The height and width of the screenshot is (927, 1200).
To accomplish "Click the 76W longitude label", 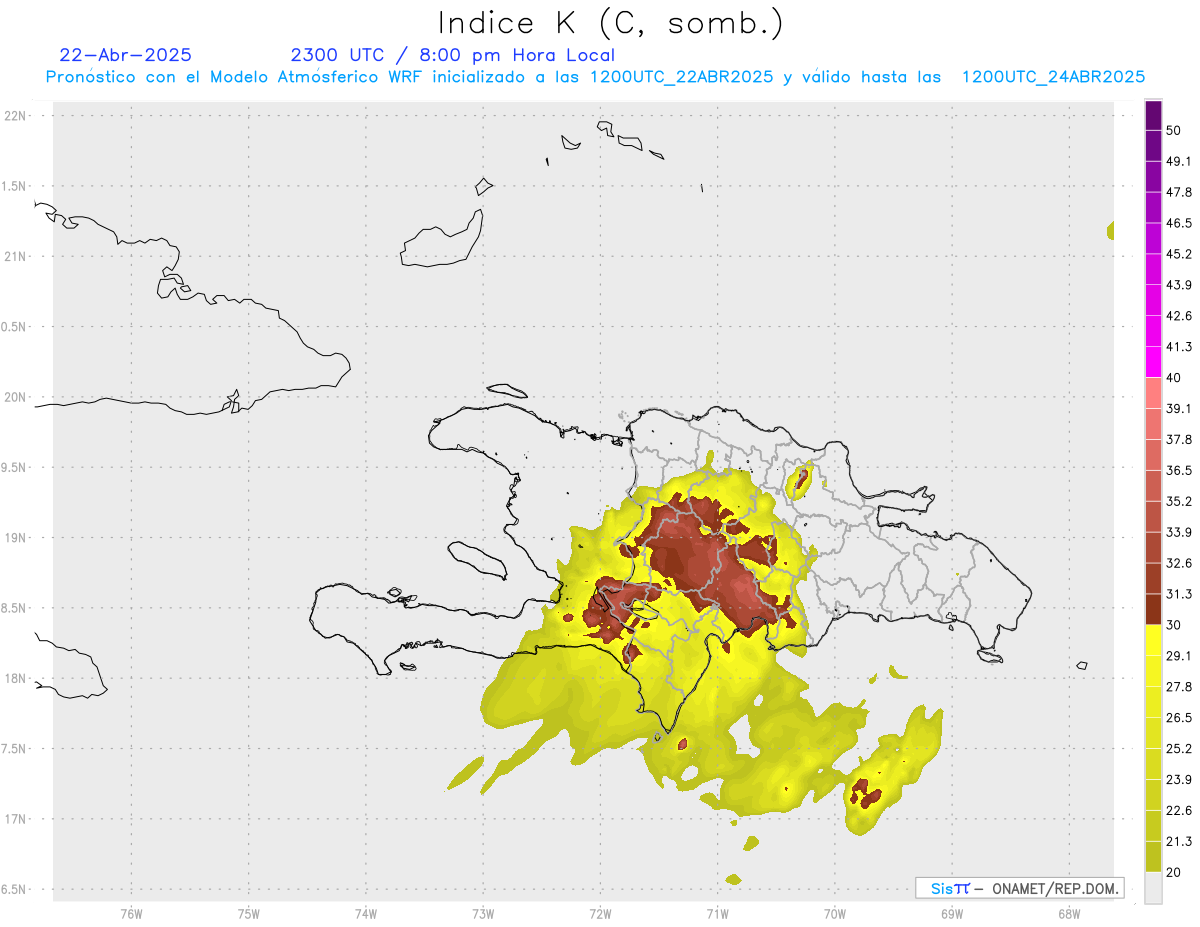I will tap(131, 914).
